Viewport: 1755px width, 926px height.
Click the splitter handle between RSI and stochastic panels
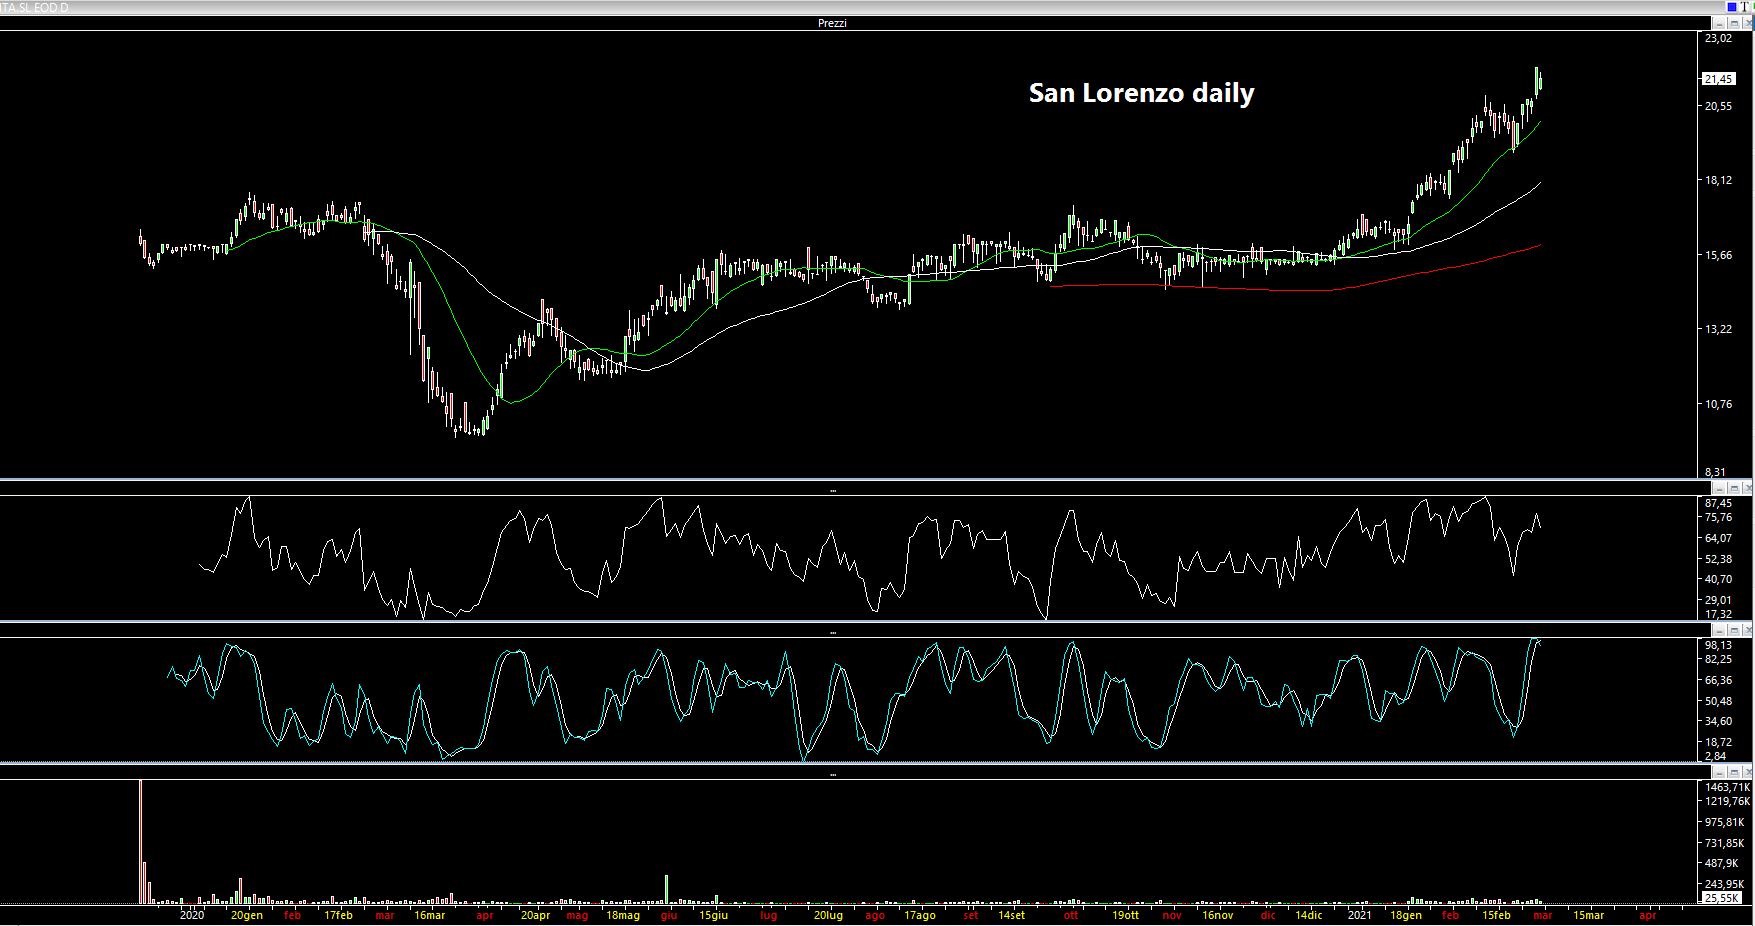click(833, 632)
